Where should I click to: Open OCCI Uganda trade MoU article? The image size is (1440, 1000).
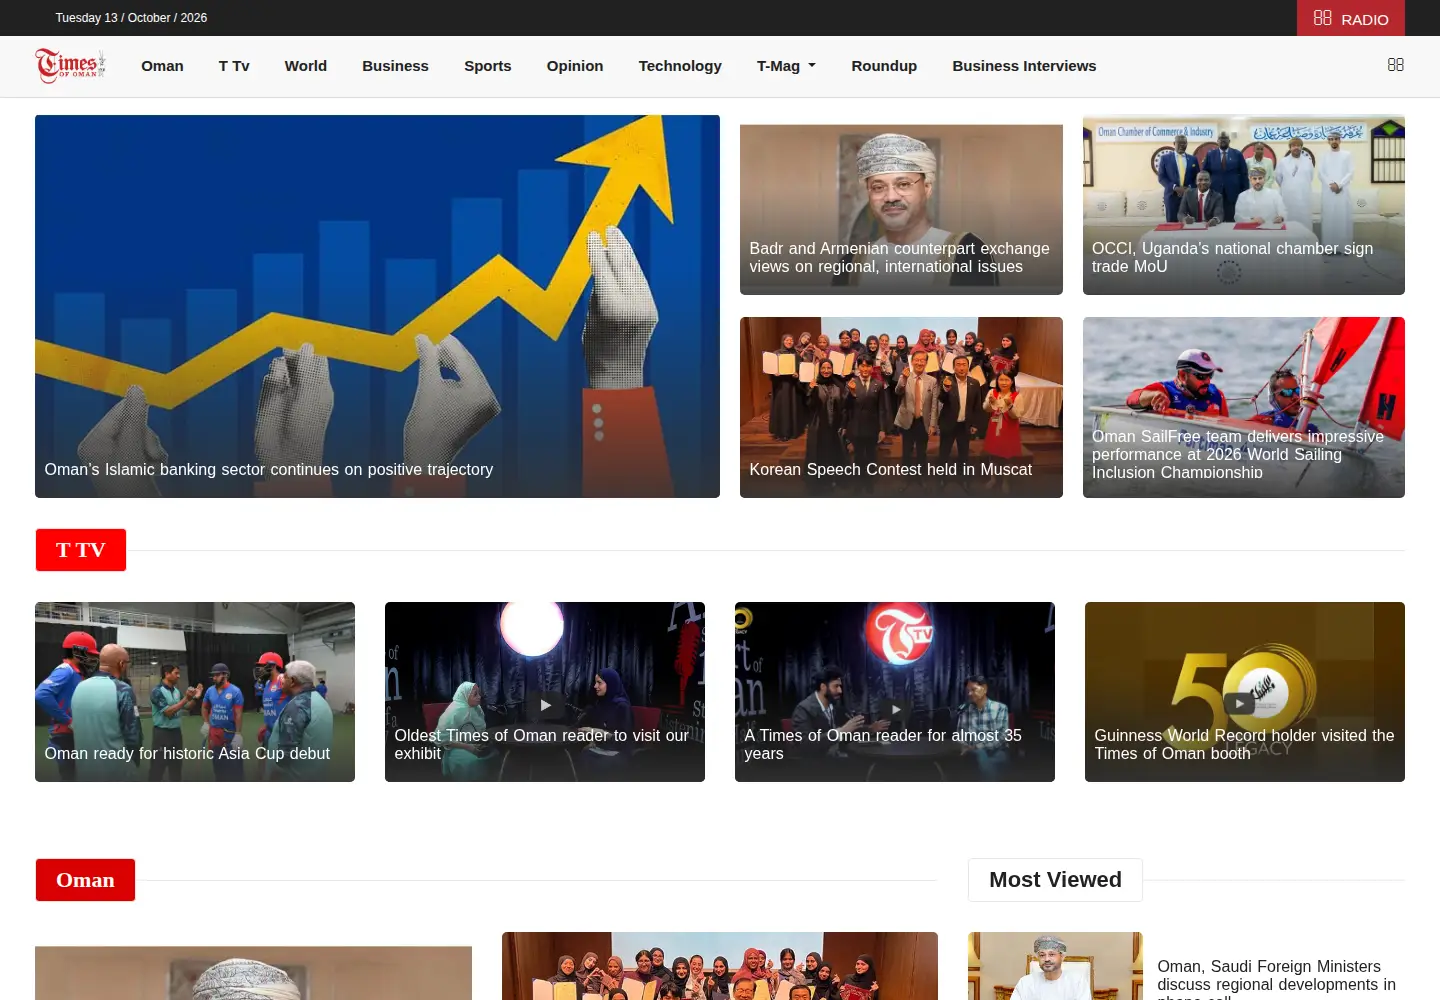click(x=1244, y=205)
